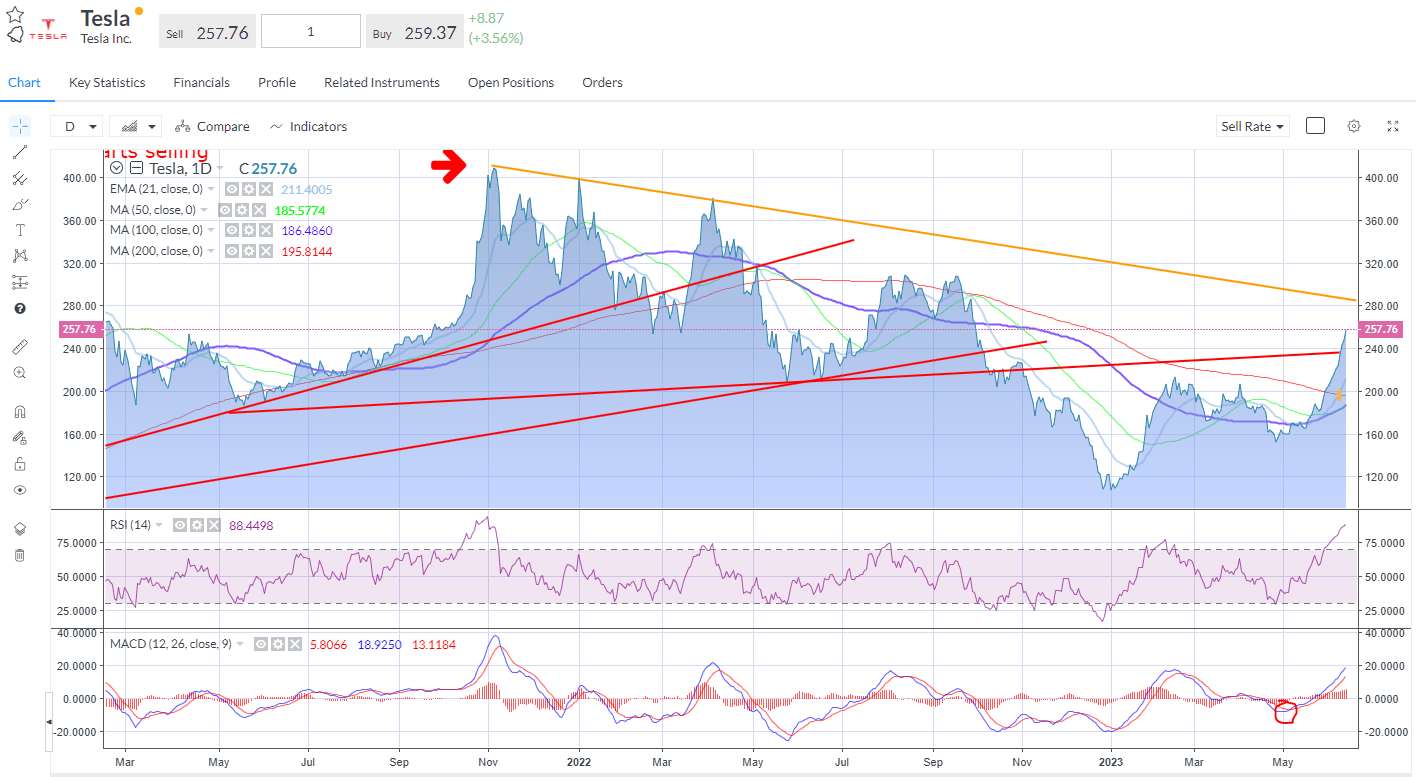The image size is (1417, 777).
Task: Switch to the Key Statistics tab
Action: (107, 83)
